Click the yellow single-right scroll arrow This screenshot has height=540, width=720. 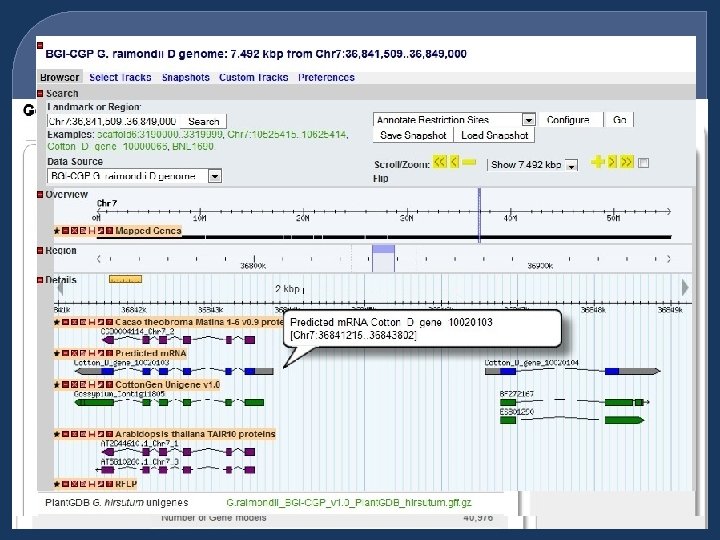tap(612, 162)
